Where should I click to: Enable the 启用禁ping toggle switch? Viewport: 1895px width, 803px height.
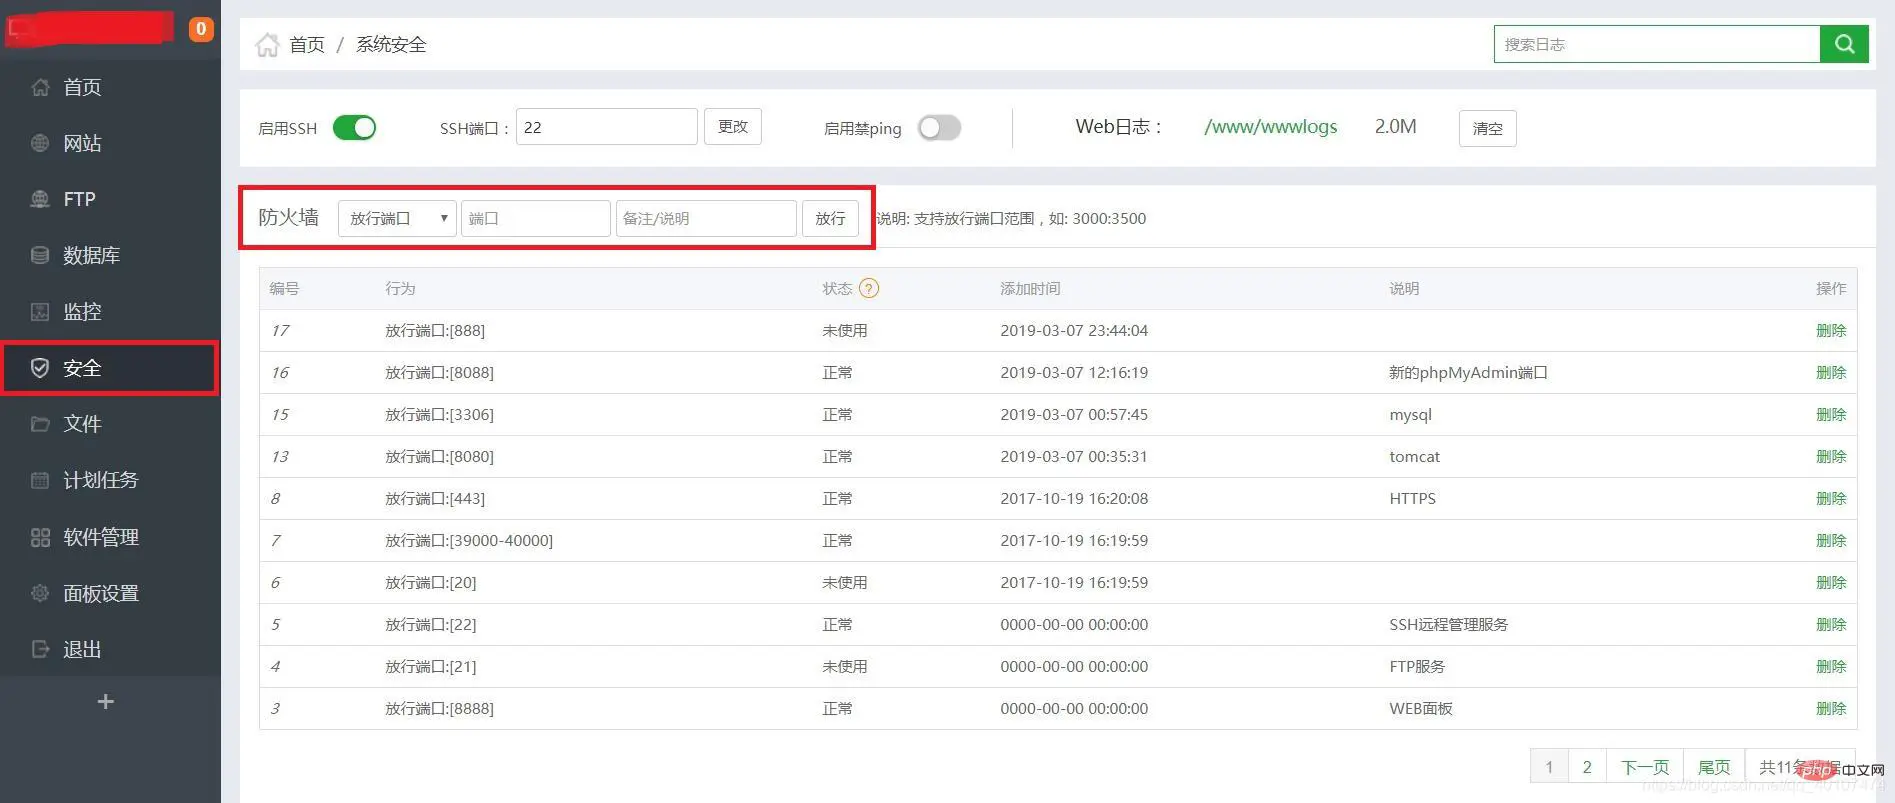(939, 128)
